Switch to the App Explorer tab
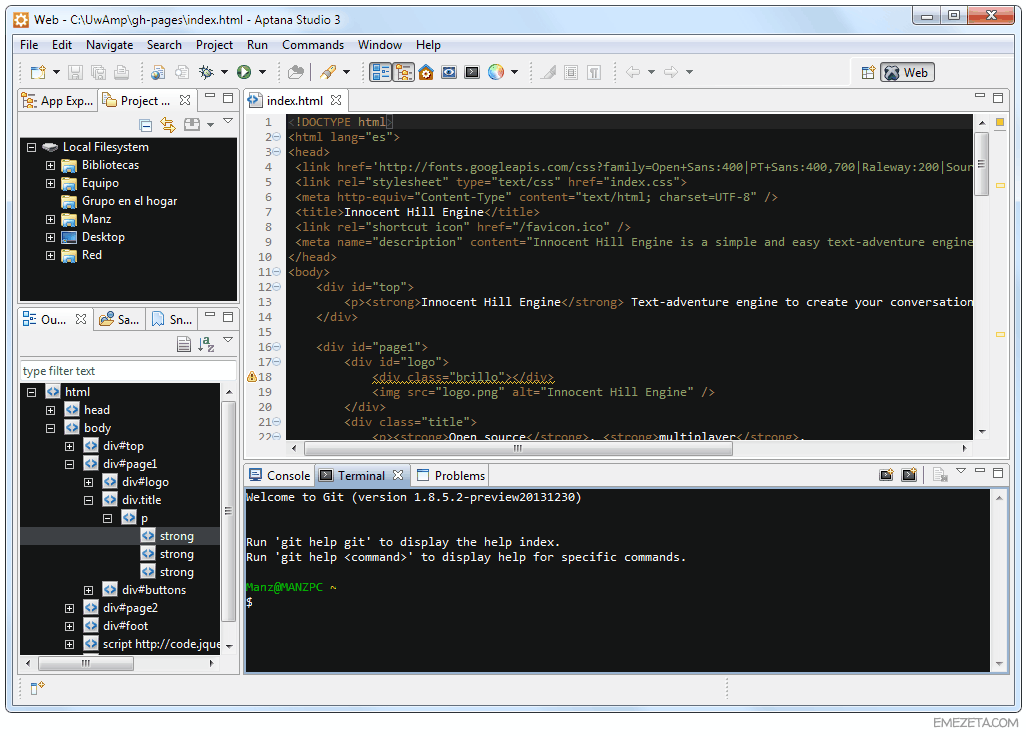This screenshot has width=1026, height=736. [58, 101]
